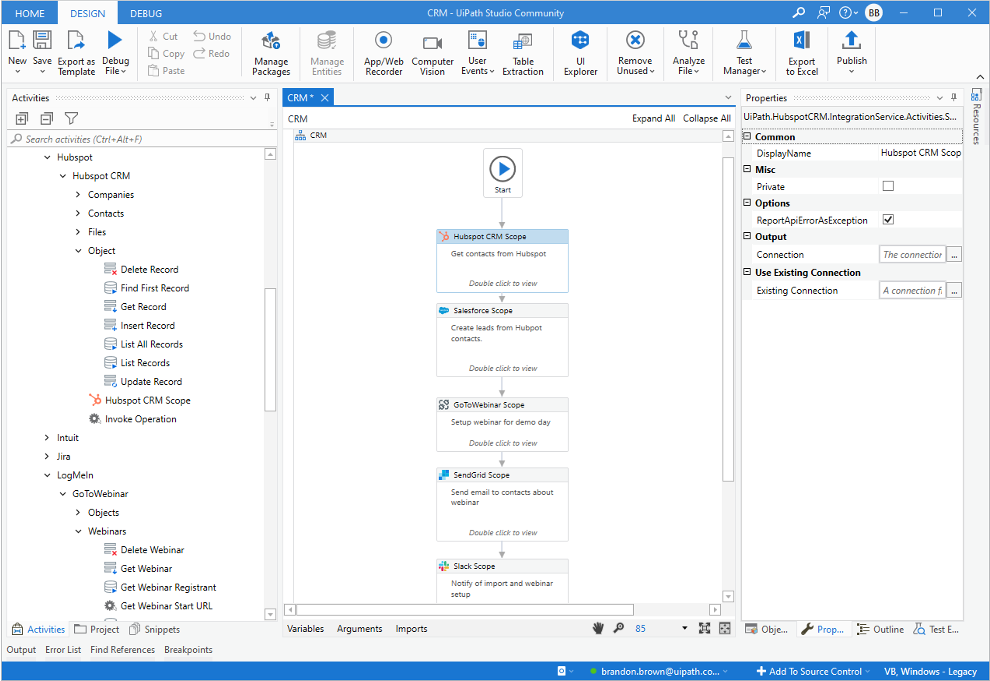The width and height of the screenshot is (990, 681).
Task: Click the Search activities field
Action: [142, 139]
